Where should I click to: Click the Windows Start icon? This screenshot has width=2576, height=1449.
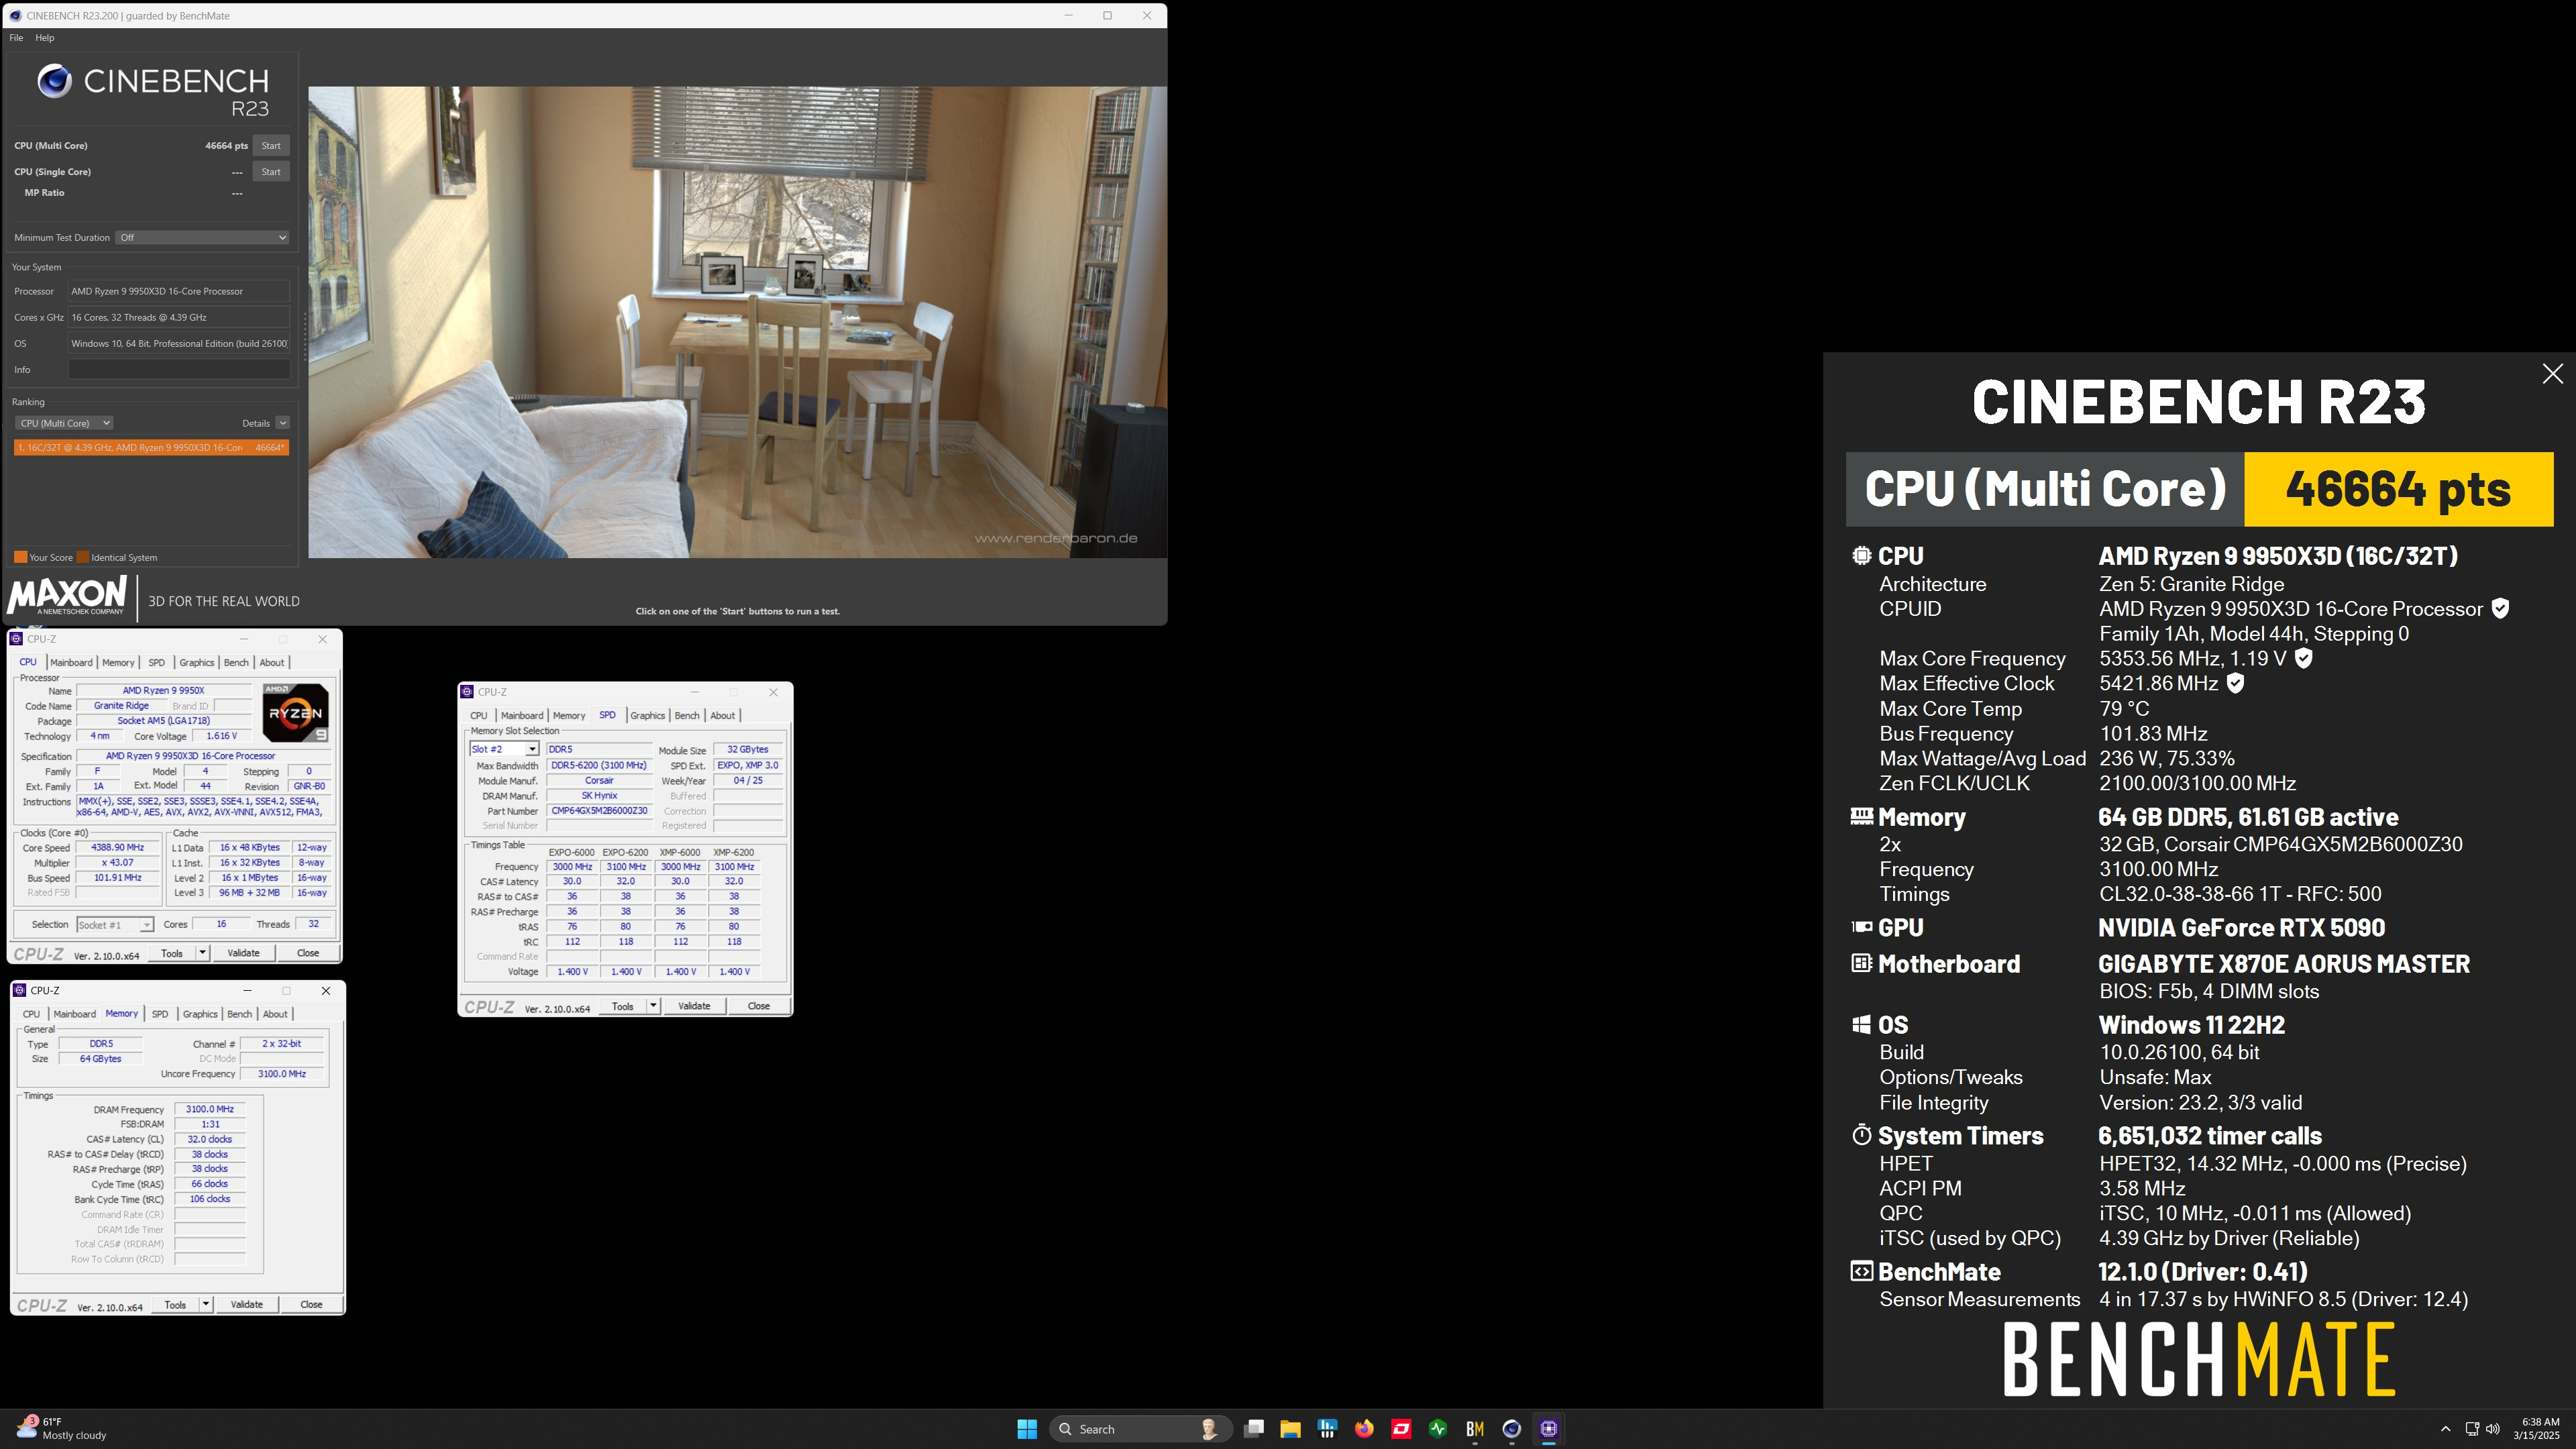[x=1027, y=1429]
